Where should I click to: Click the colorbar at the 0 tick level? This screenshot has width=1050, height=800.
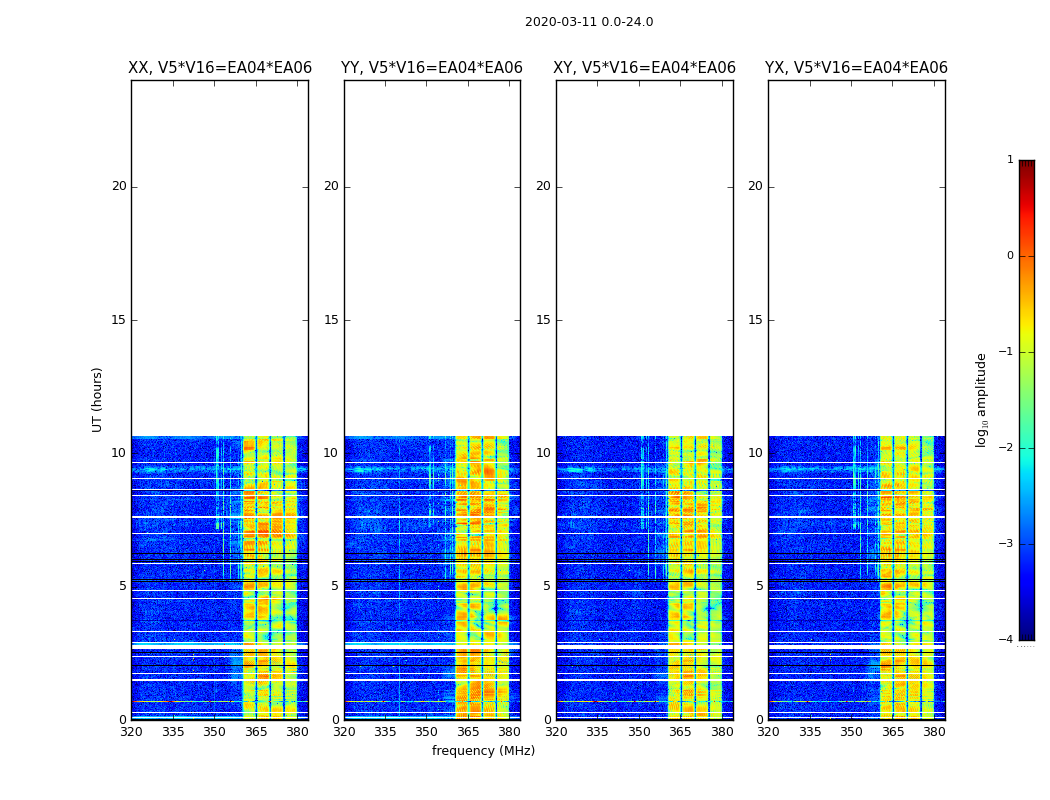tap(1026, 256)
